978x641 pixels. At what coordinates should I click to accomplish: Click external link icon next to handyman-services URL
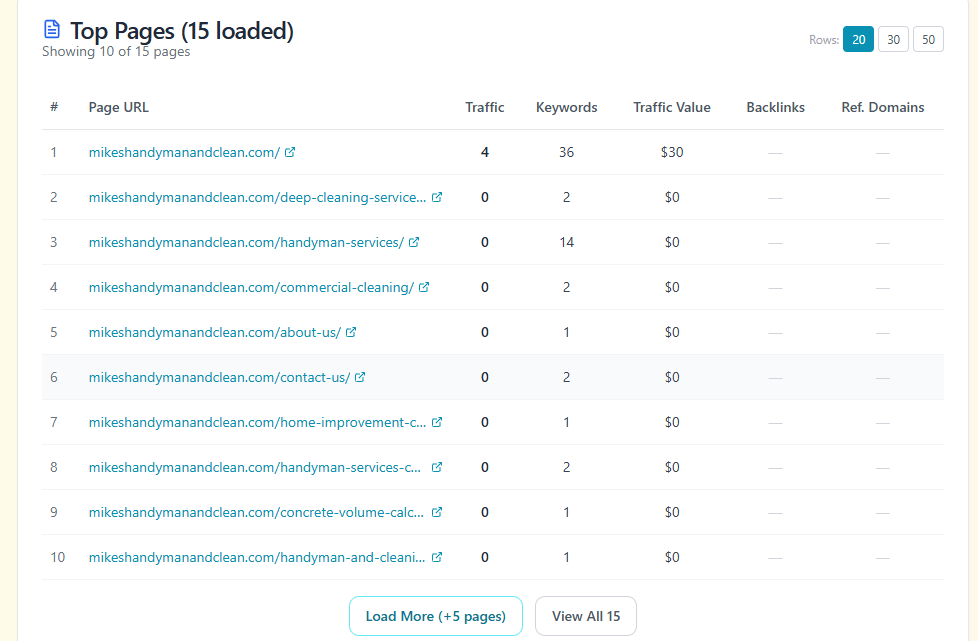pos(414,243)
